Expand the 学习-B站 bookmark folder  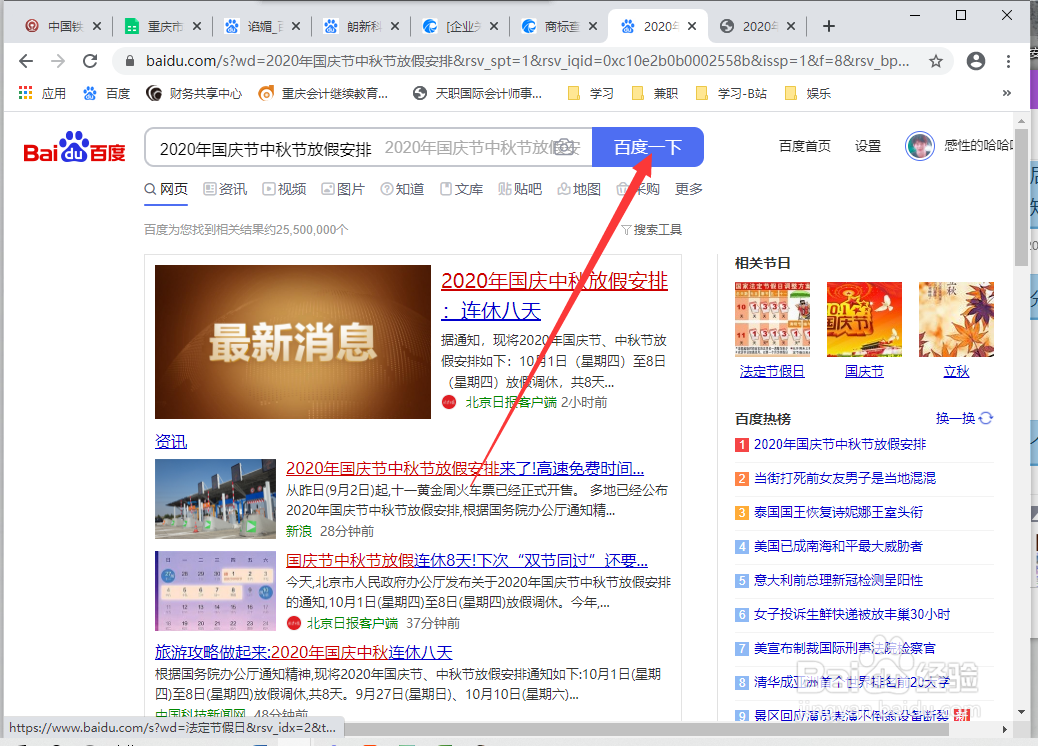(731, 93)
